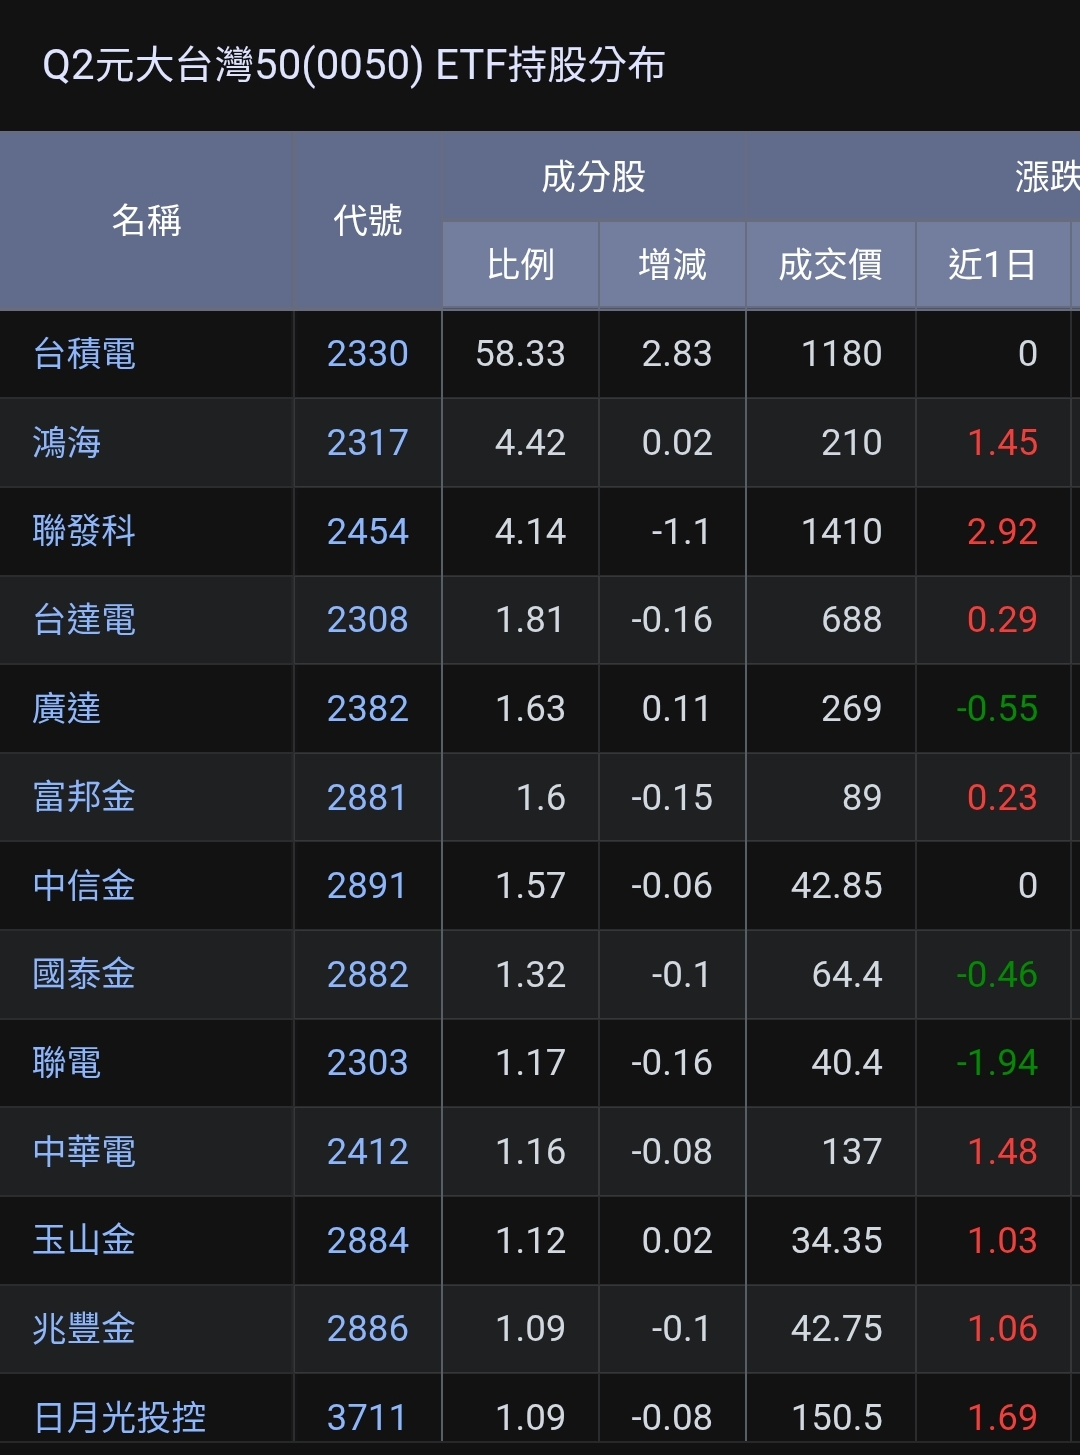The width and height of the screenshot is (1080, 1455).
Task: Open the 聯電 stock link
Action: coord(67,1062)
